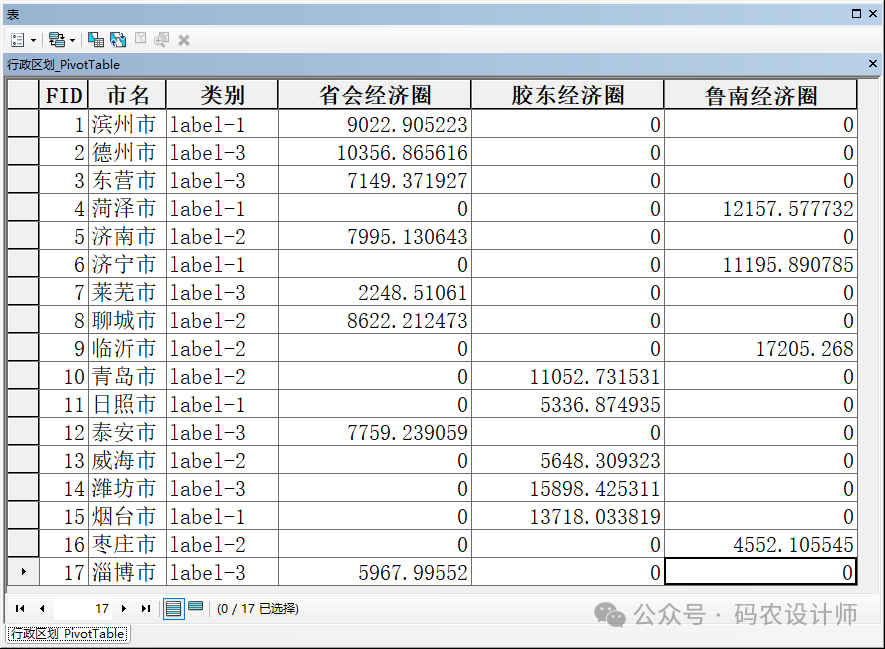Viewport: 885px width, 649px height.
Task: Click the Switch Selection icon
Action: coord(118,40)
